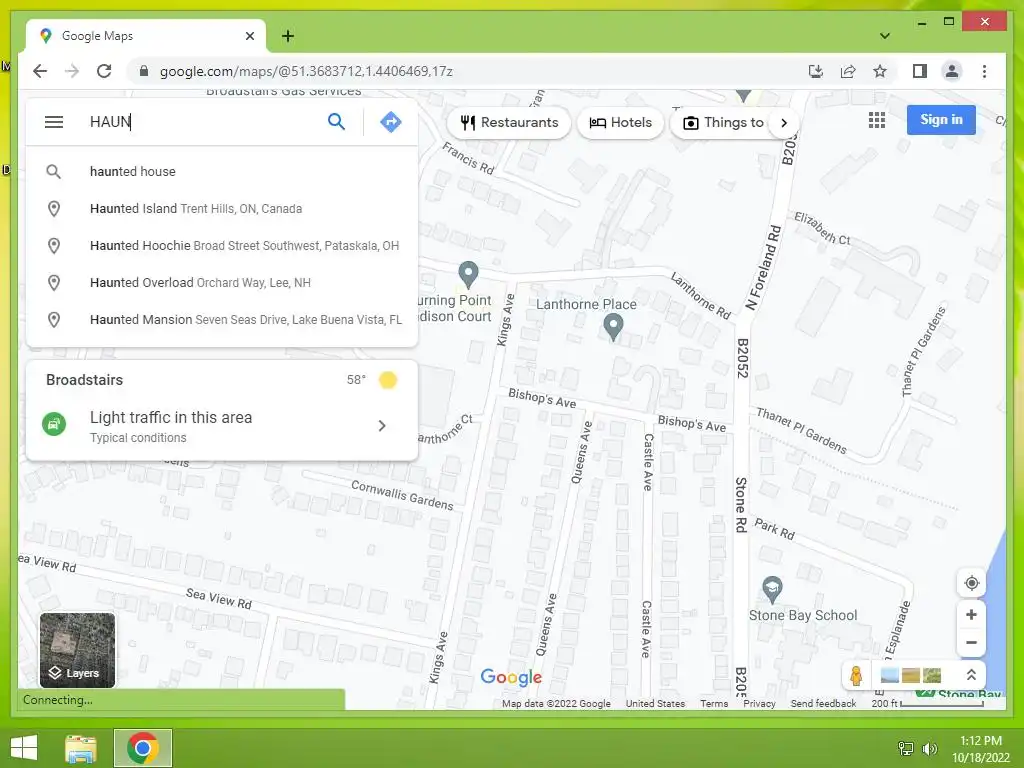Click the blue search magnifier icon
The height and width of the screenshot is (768, 1024).
(336, 121)
